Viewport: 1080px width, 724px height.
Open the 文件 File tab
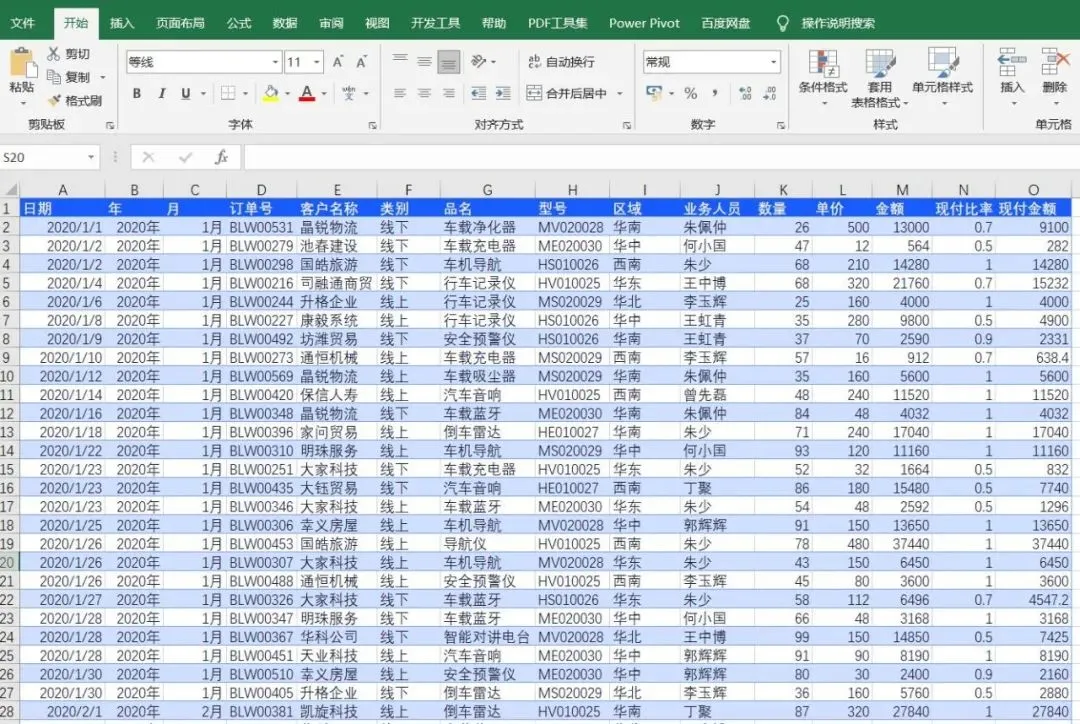(x=23, y=23)
